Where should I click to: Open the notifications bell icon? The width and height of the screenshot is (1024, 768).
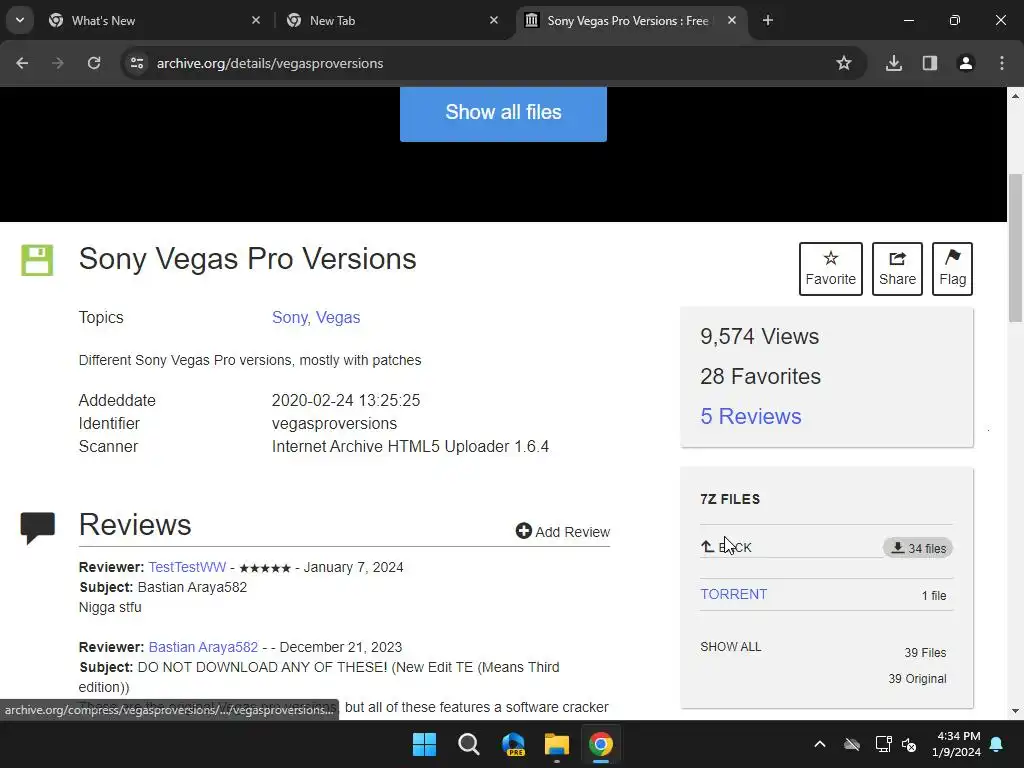[997, 744]
